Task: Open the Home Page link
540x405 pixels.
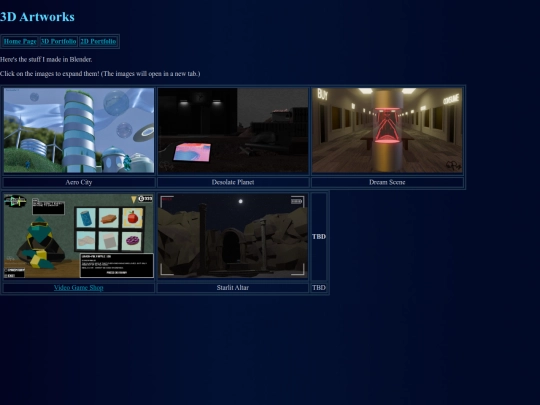Action: click(x=20, y=41)
